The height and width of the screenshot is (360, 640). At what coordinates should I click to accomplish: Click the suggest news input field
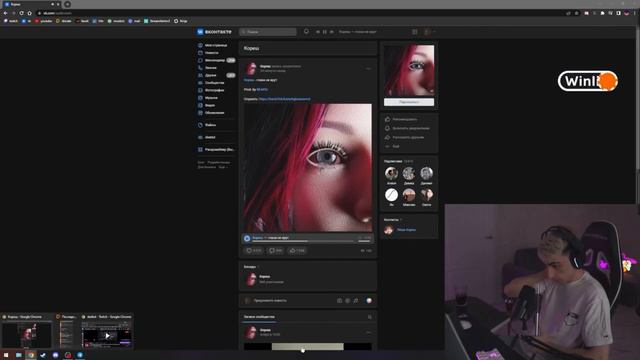290,300
